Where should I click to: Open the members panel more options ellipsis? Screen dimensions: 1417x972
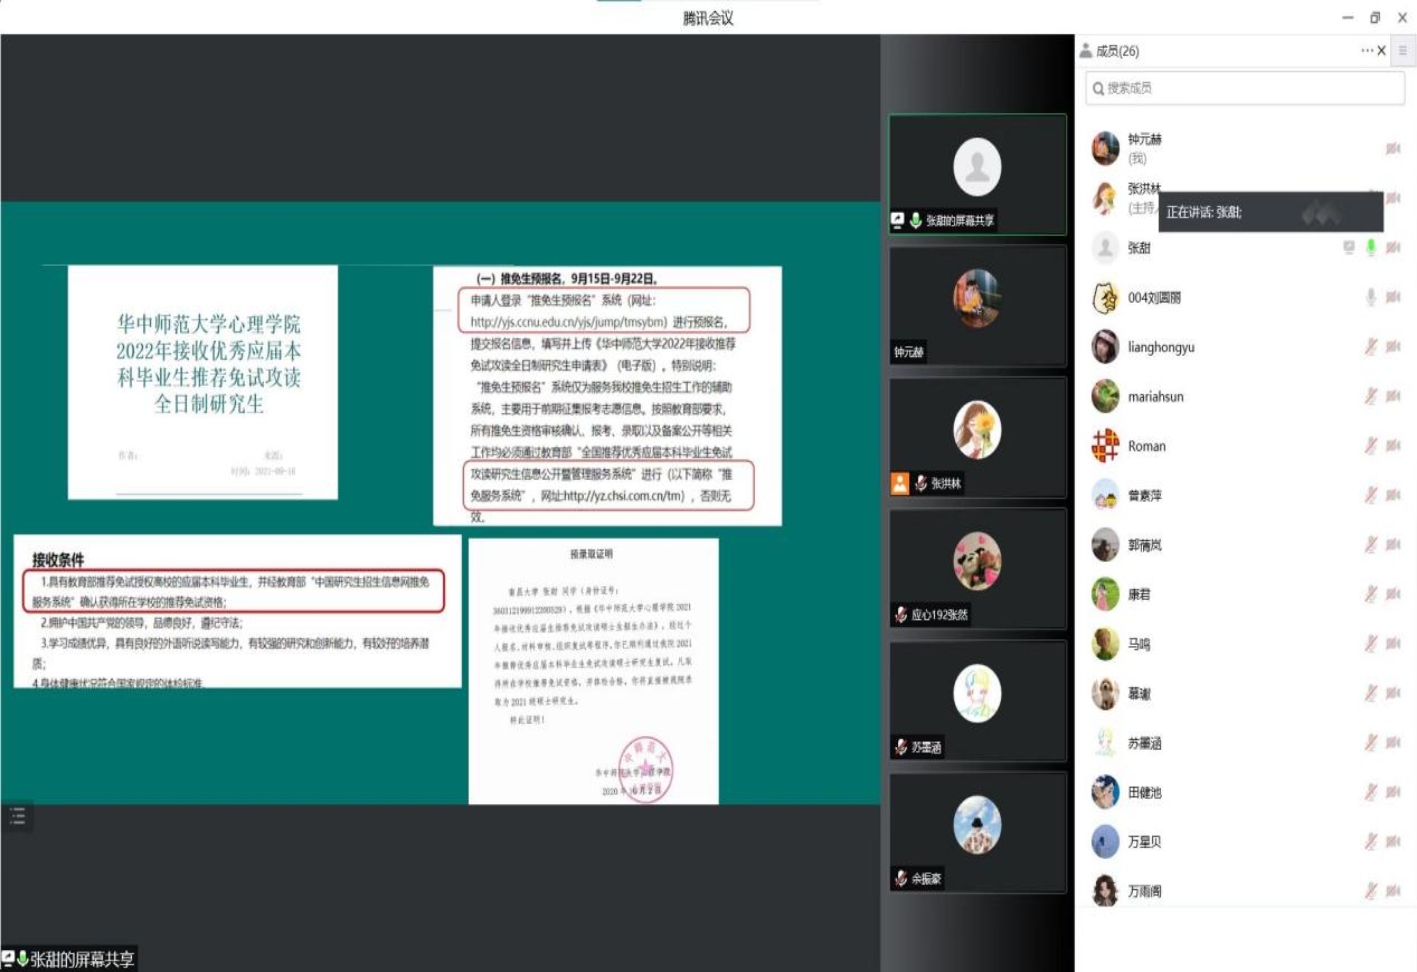[x=1366, y=51]
